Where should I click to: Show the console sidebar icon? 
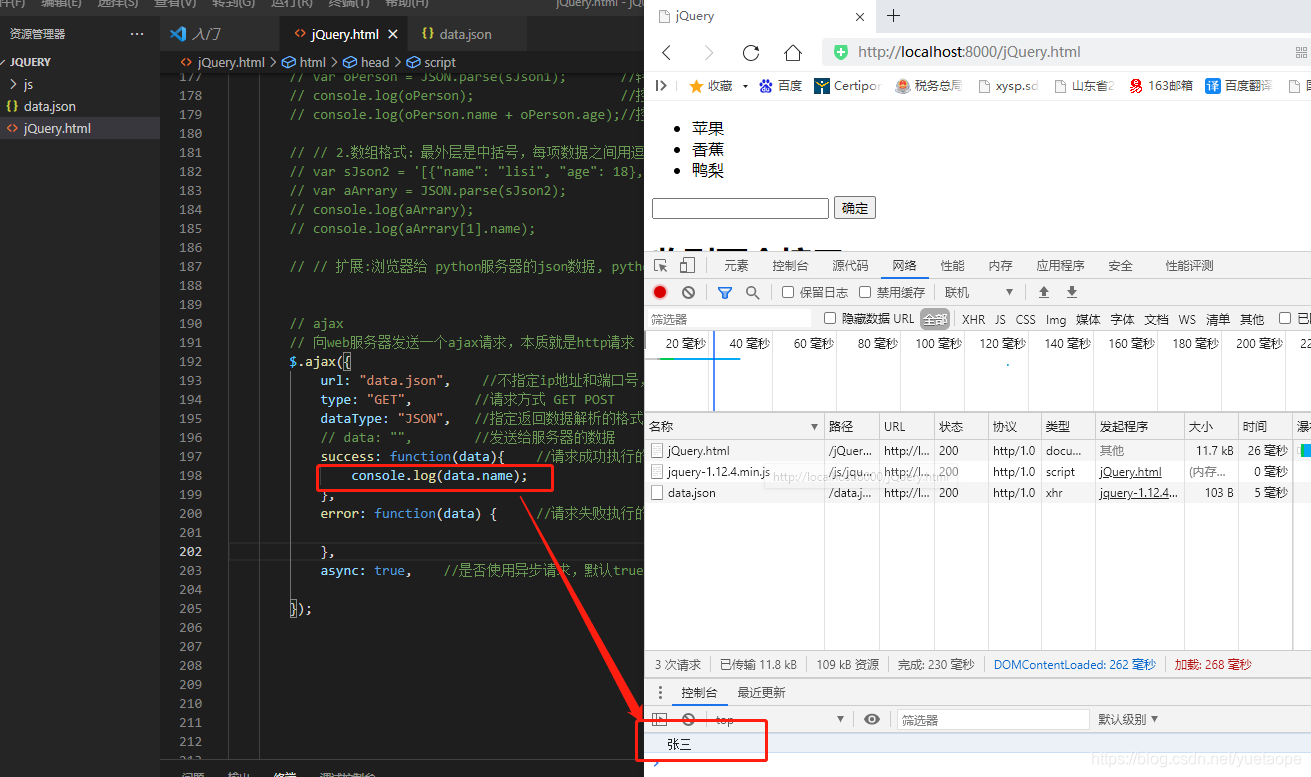pos(659,719)
